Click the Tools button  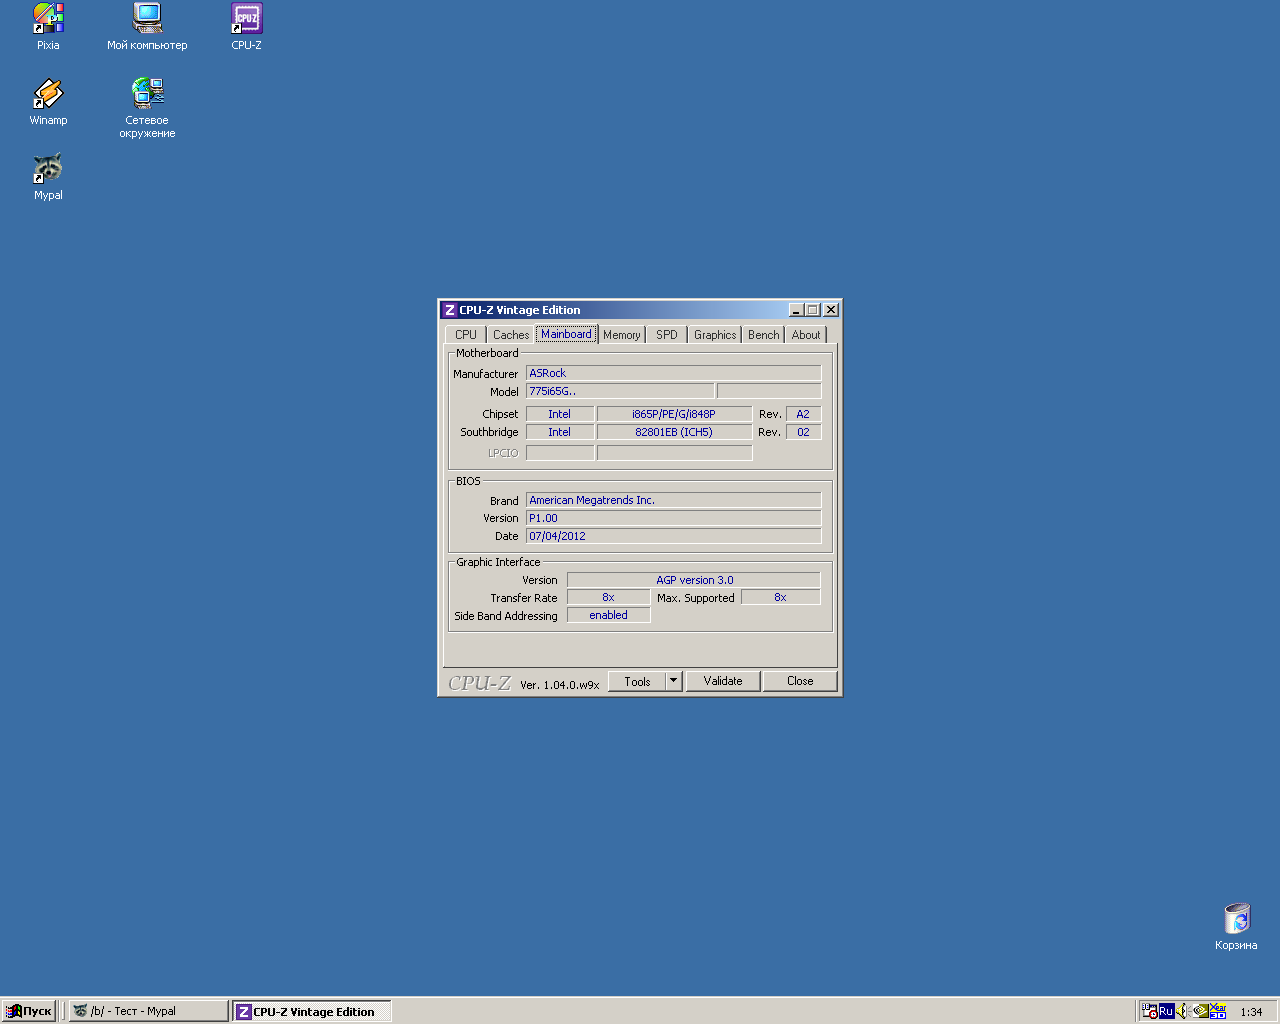[x=637, y=681]
